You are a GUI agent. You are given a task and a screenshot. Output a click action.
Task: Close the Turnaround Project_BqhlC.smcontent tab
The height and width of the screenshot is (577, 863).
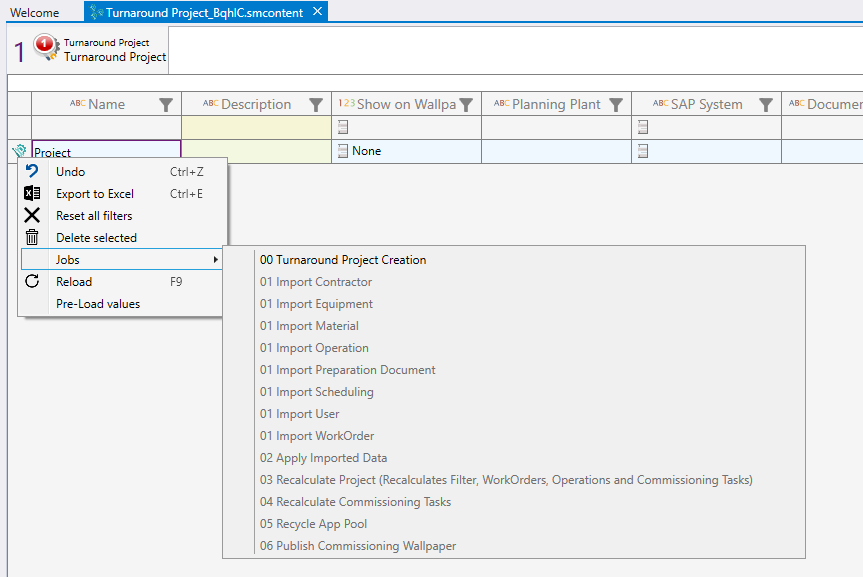coord(317,12)
